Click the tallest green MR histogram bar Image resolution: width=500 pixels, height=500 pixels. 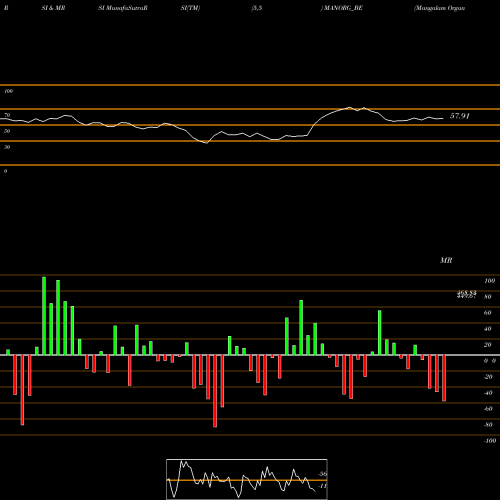point(44,316)
